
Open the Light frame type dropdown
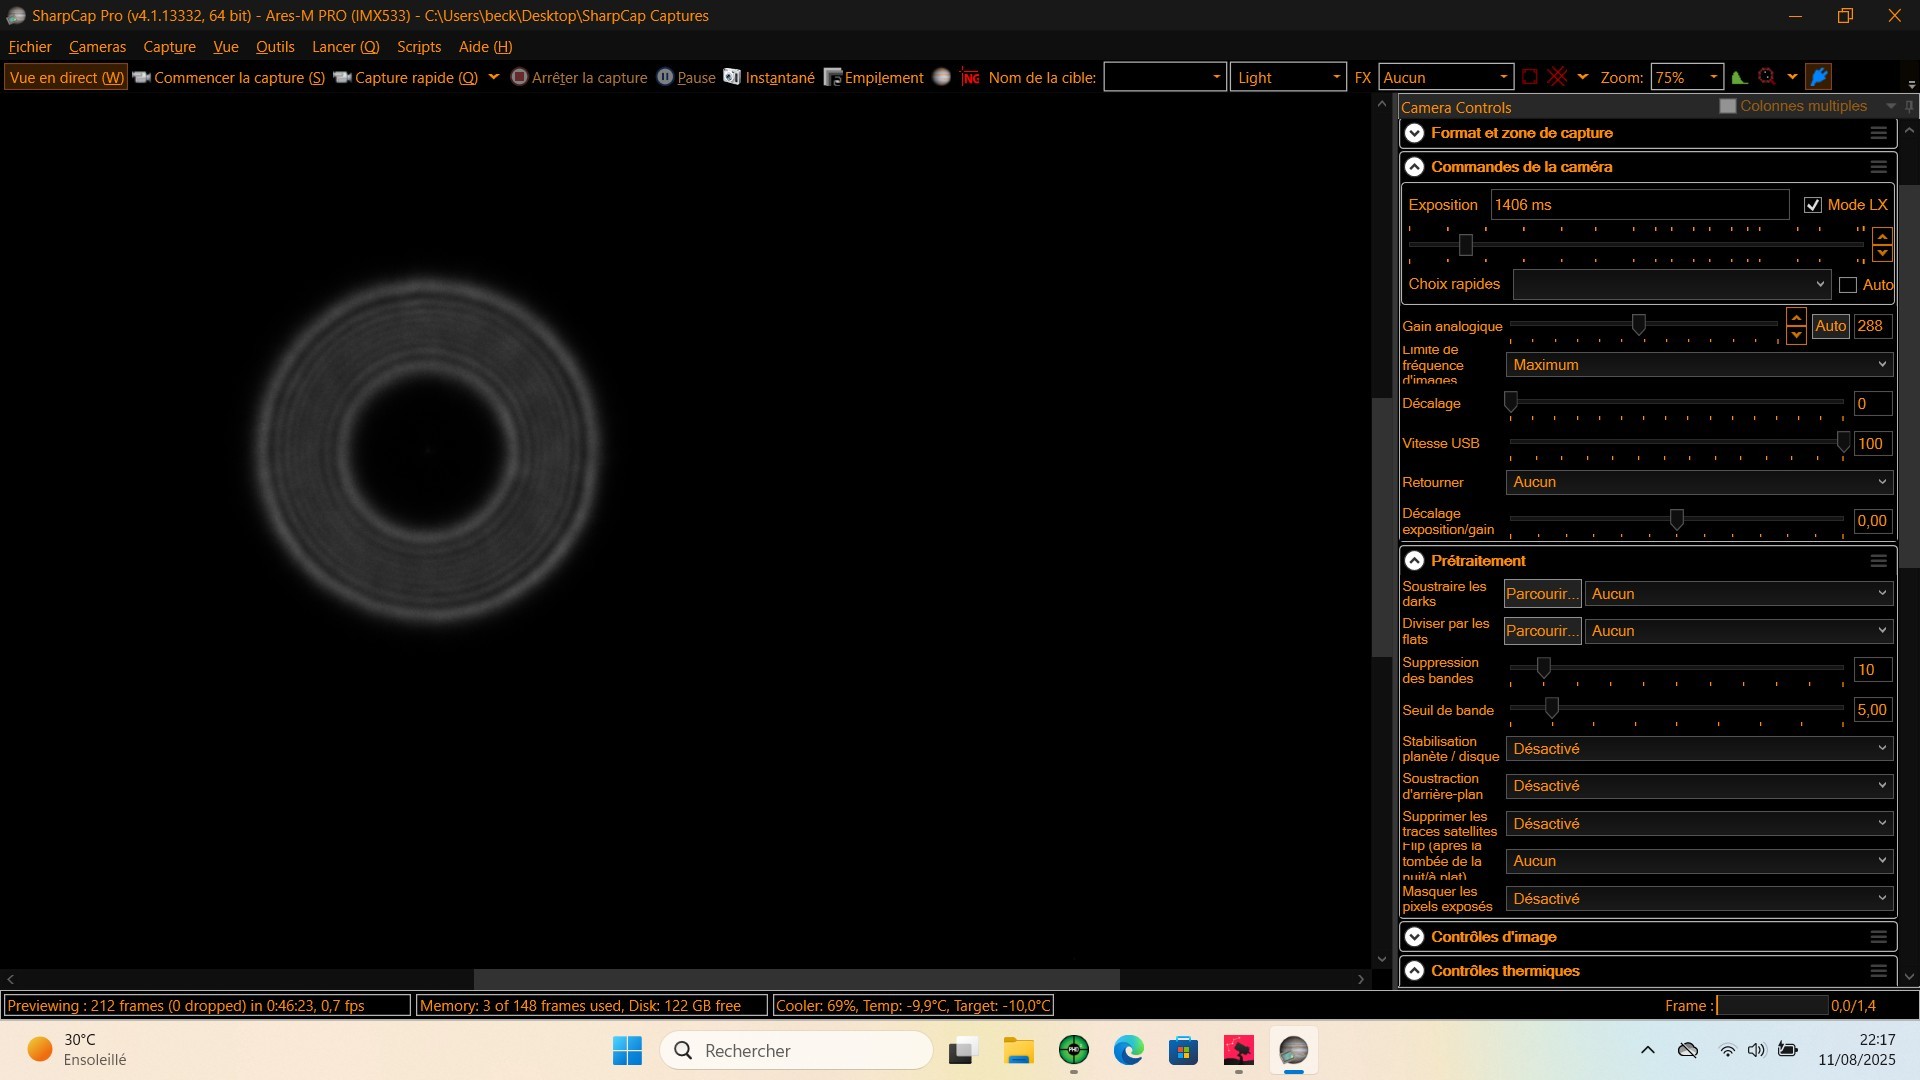point(1288,77)
